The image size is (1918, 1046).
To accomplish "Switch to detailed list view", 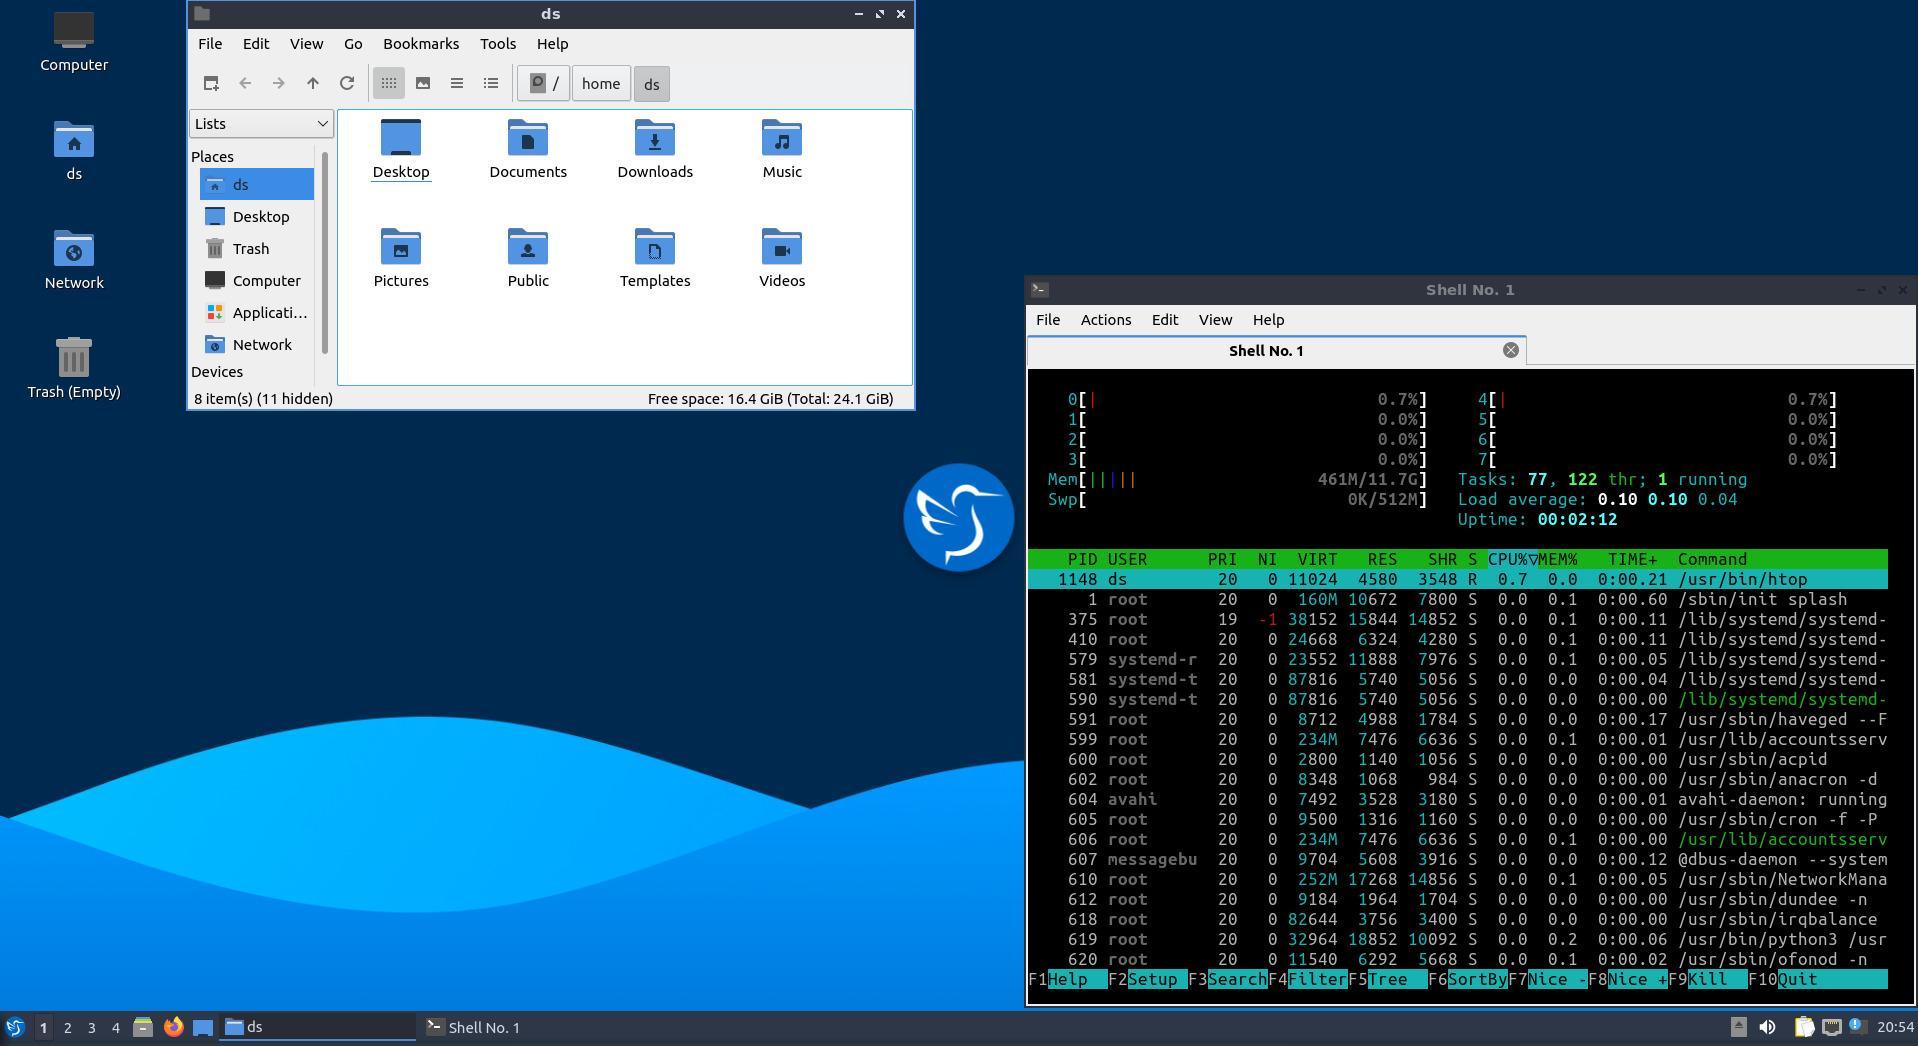I will (x=491, y=84).
